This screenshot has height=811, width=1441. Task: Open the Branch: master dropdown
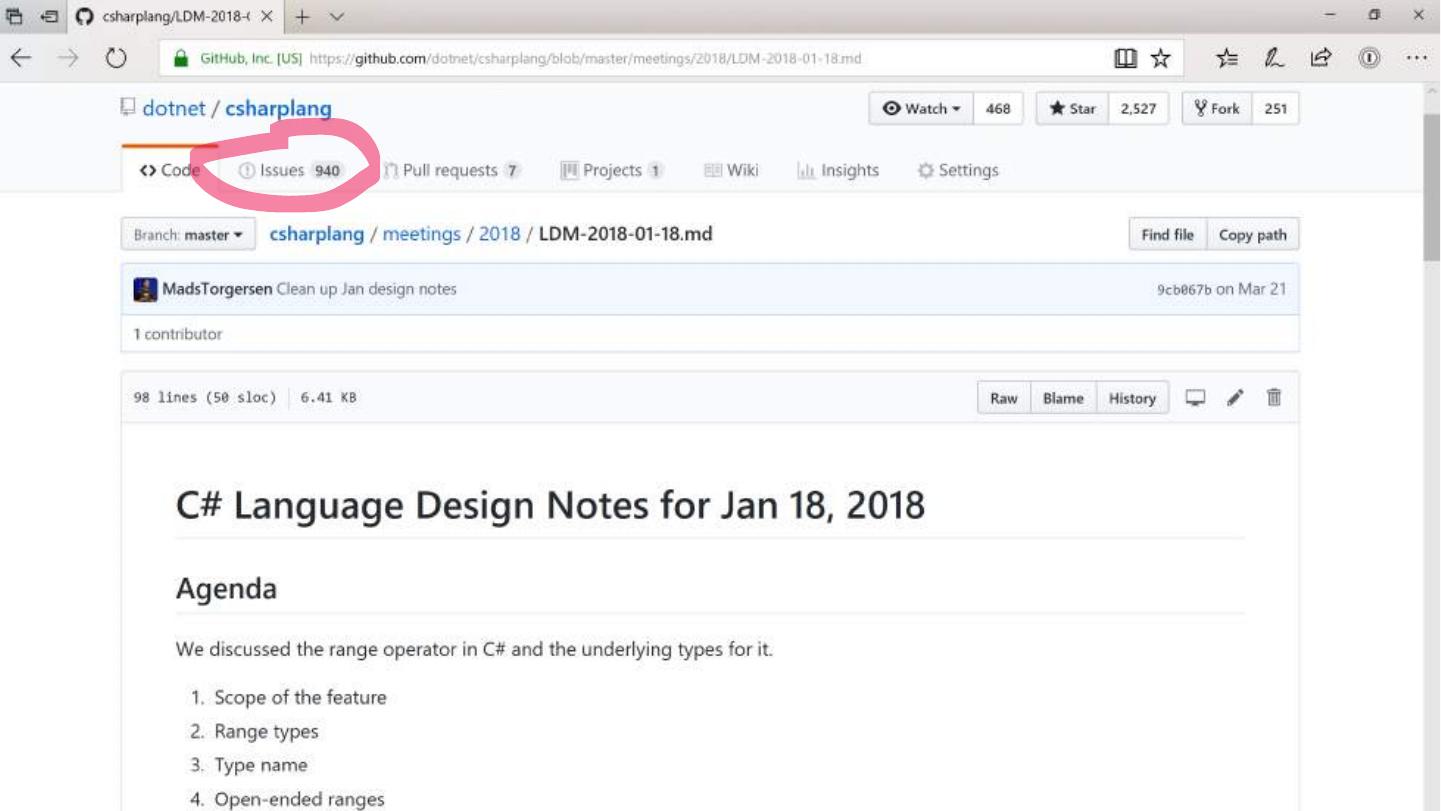pyautogui.click(x=188, y=235)
